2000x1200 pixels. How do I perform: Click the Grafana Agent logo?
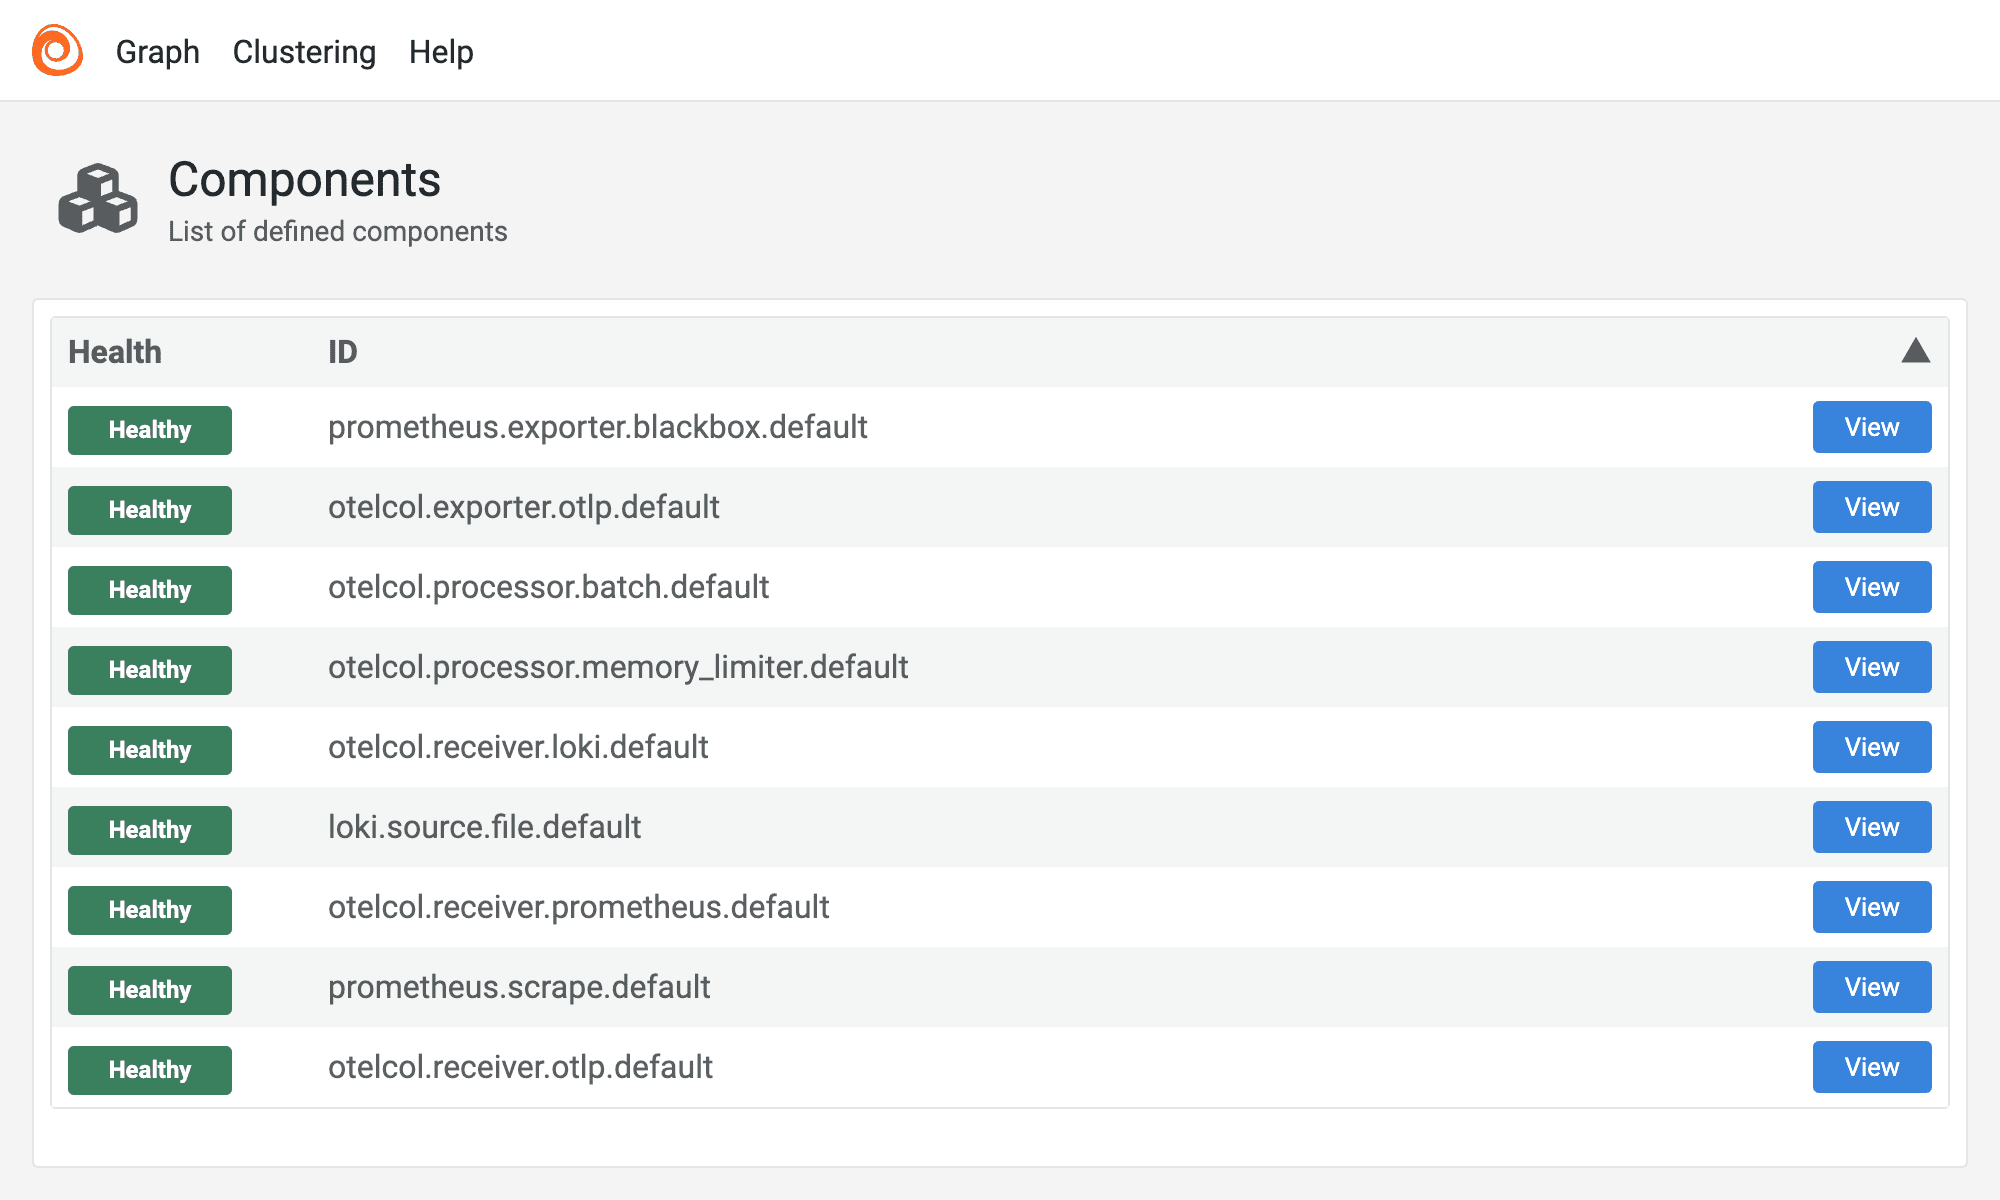click(57, 50)
